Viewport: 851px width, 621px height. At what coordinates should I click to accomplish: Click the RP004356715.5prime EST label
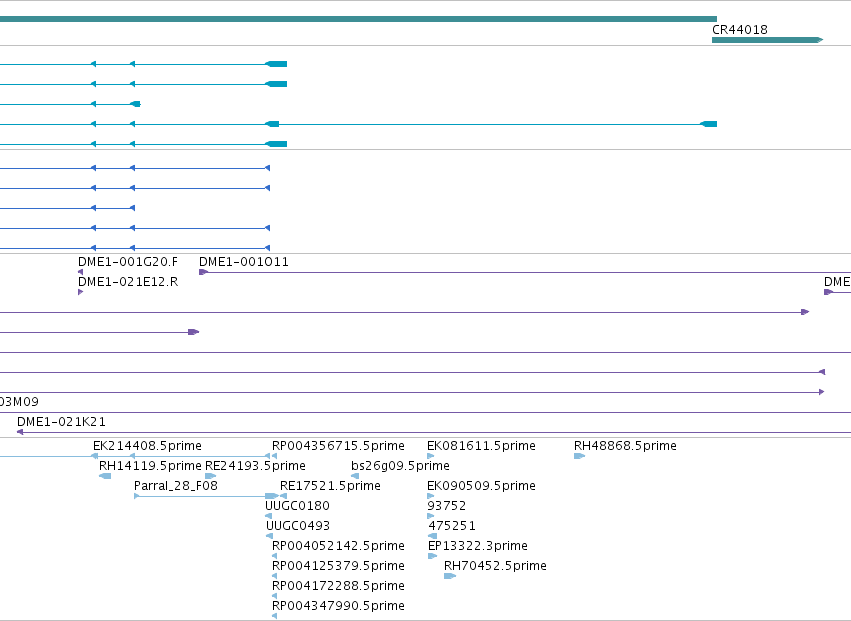[x=338, y=446]
